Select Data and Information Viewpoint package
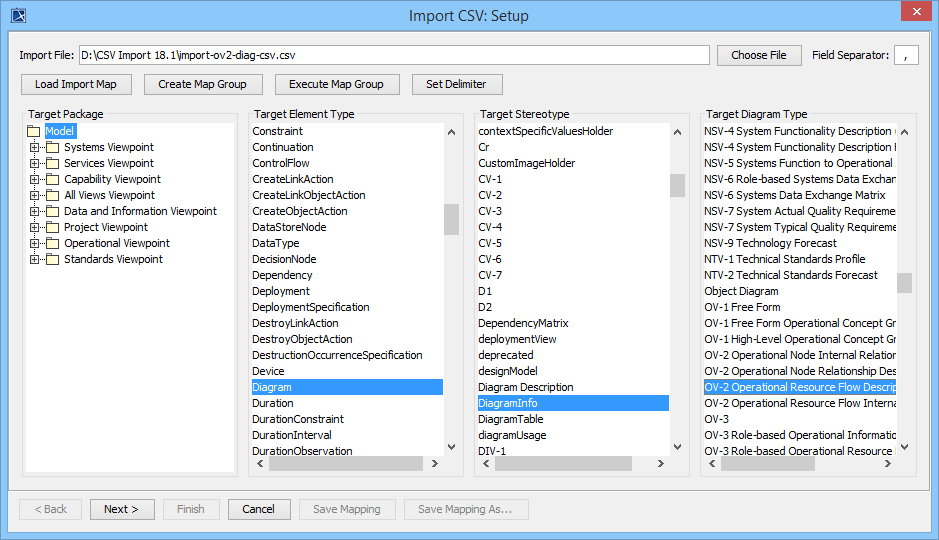939x540 pixels. click(140, 211)
